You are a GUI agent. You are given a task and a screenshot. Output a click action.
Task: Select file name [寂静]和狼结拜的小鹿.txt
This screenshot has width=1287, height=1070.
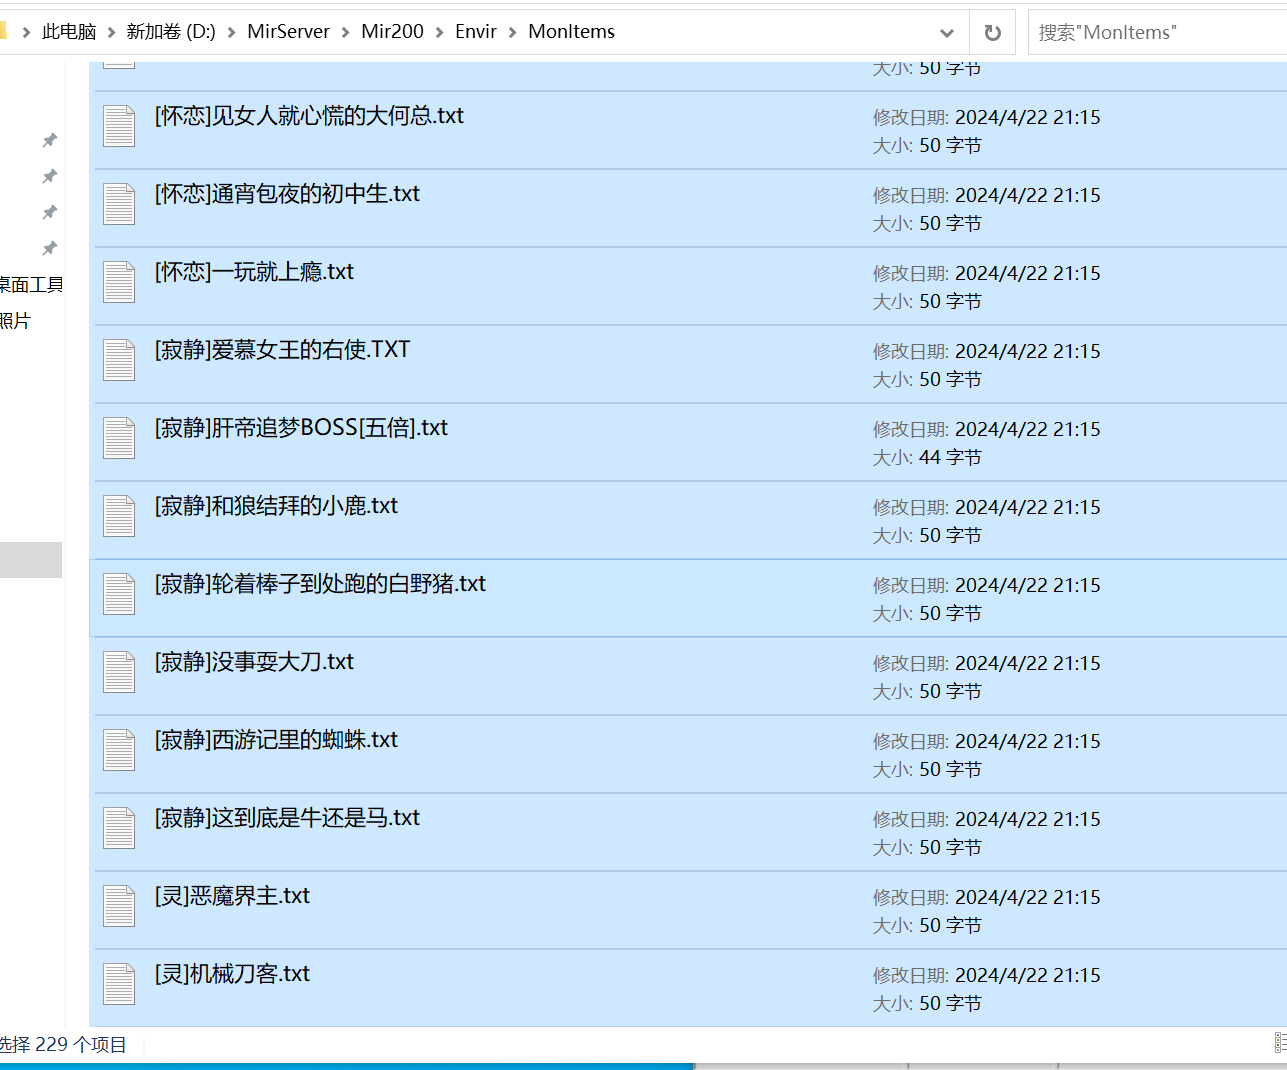[x=276, y=506]
